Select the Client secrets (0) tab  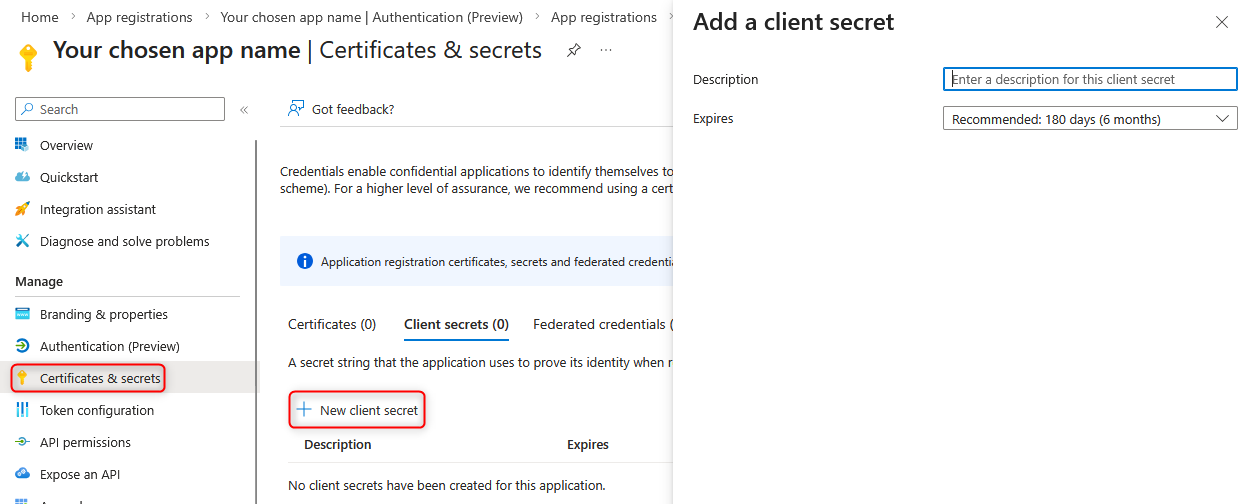click(x=456, y=324)
